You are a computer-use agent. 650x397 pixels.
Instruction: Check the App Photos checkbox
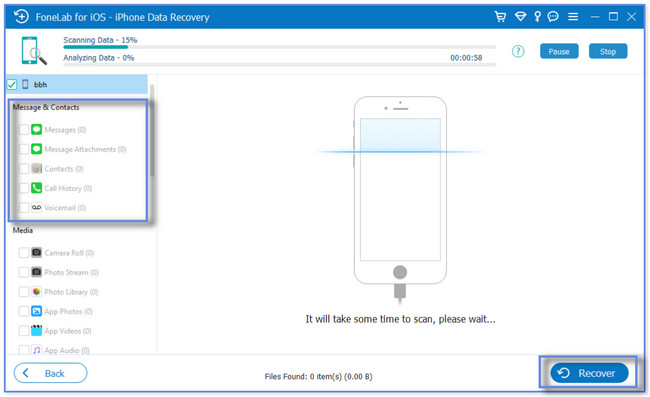24,311
